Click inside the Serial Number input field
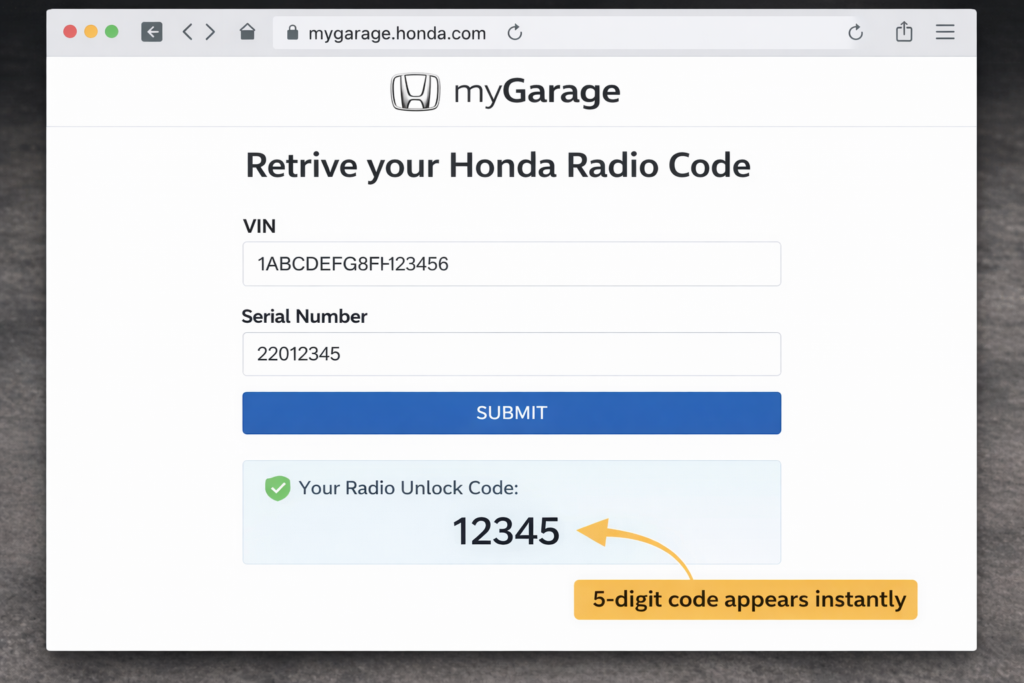Viewport: 1024px width, 683px height. [x=511, y=353]
